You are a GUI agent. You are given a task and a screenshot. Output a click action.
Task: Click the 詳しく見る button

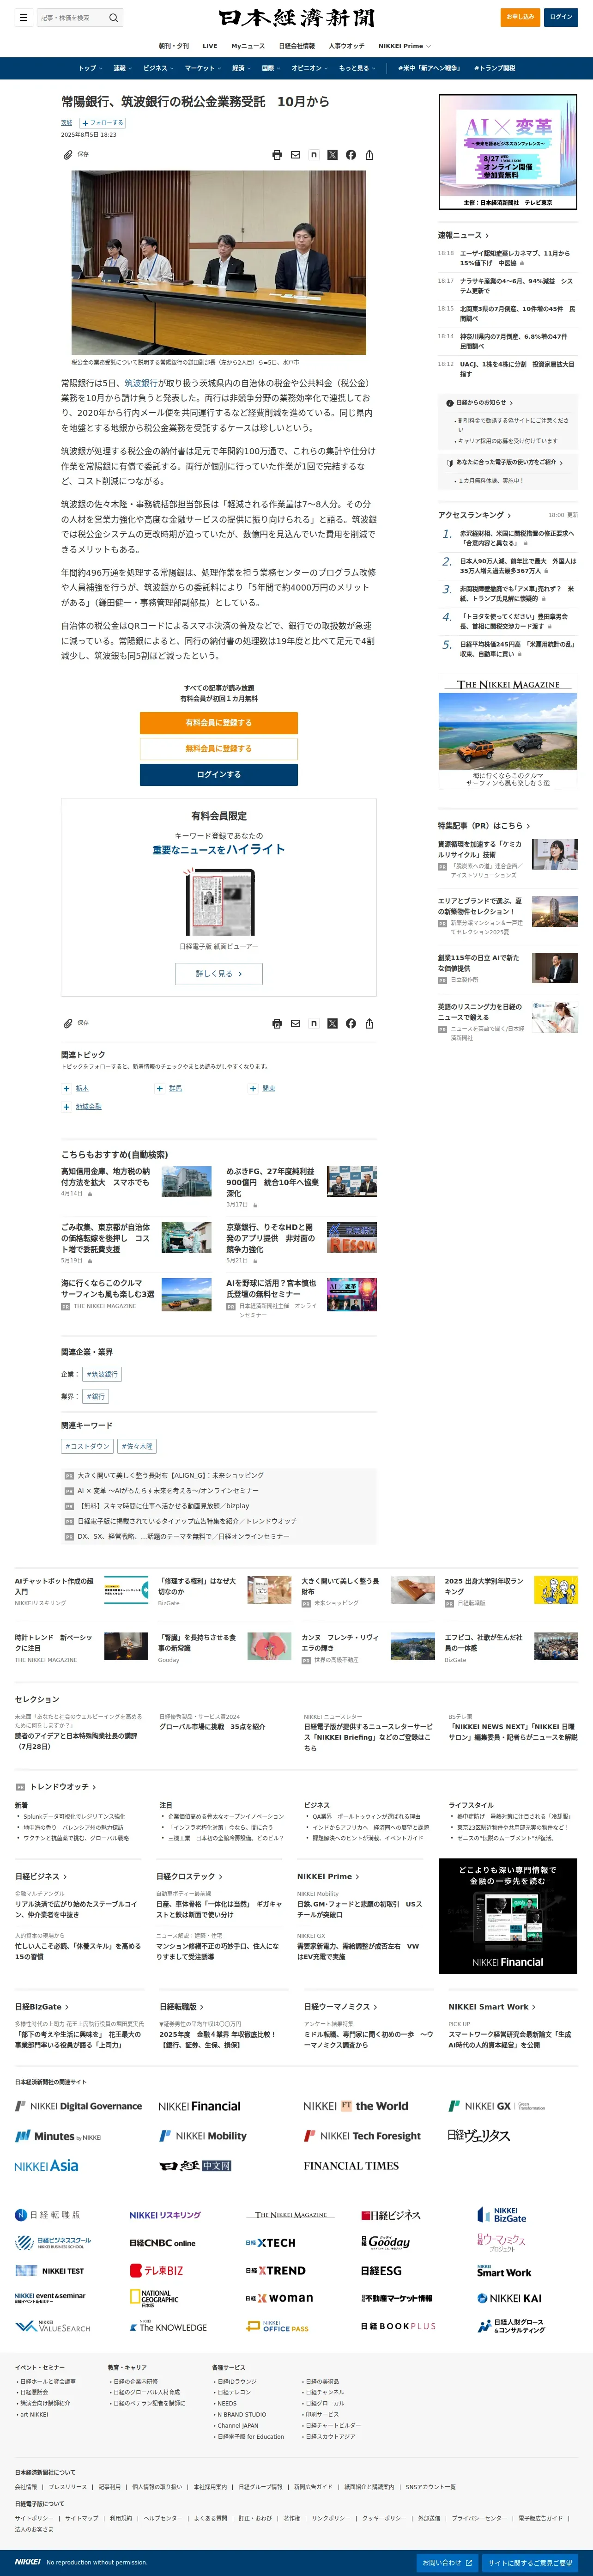[x=219, y=974]
